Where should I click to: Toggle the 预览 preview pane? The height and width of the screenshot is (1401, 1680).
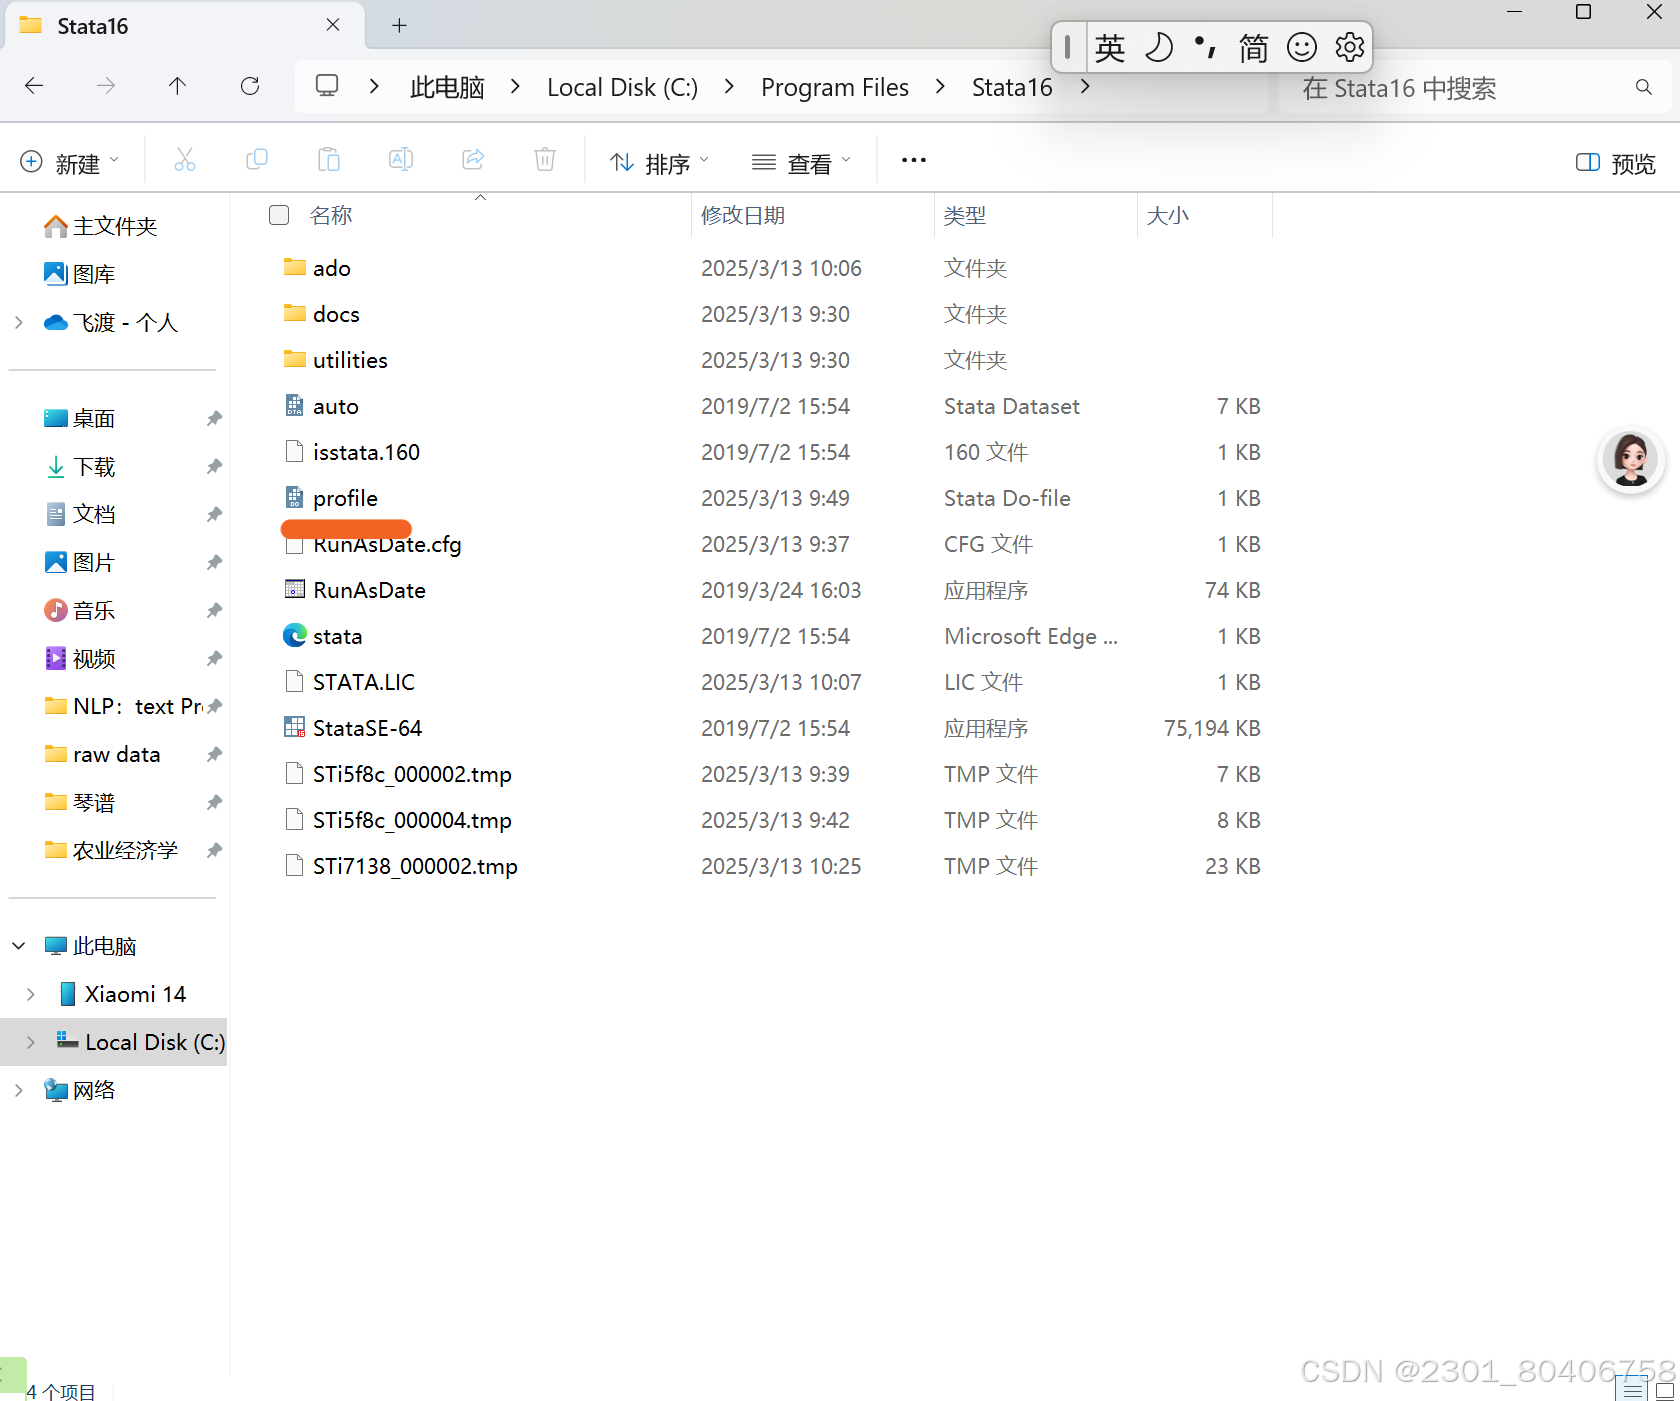(1615, 163)
